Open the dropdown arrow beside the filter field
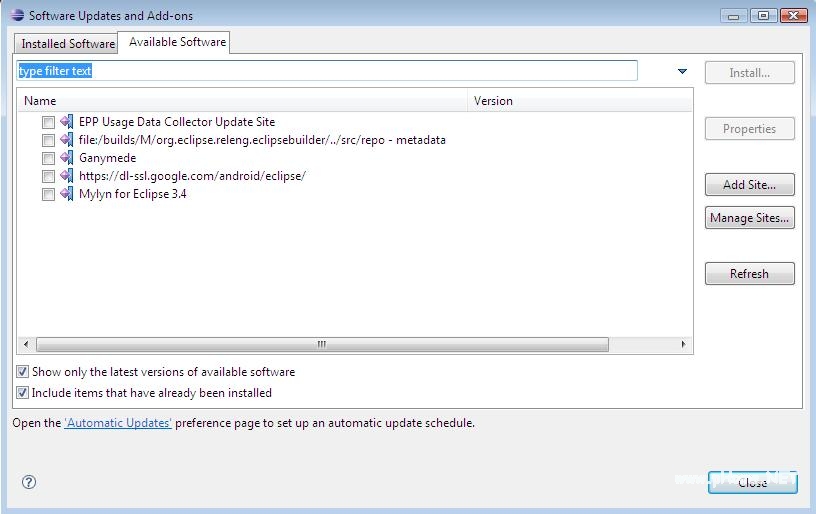Screen dimensions: 816x514 click(682, 71)
